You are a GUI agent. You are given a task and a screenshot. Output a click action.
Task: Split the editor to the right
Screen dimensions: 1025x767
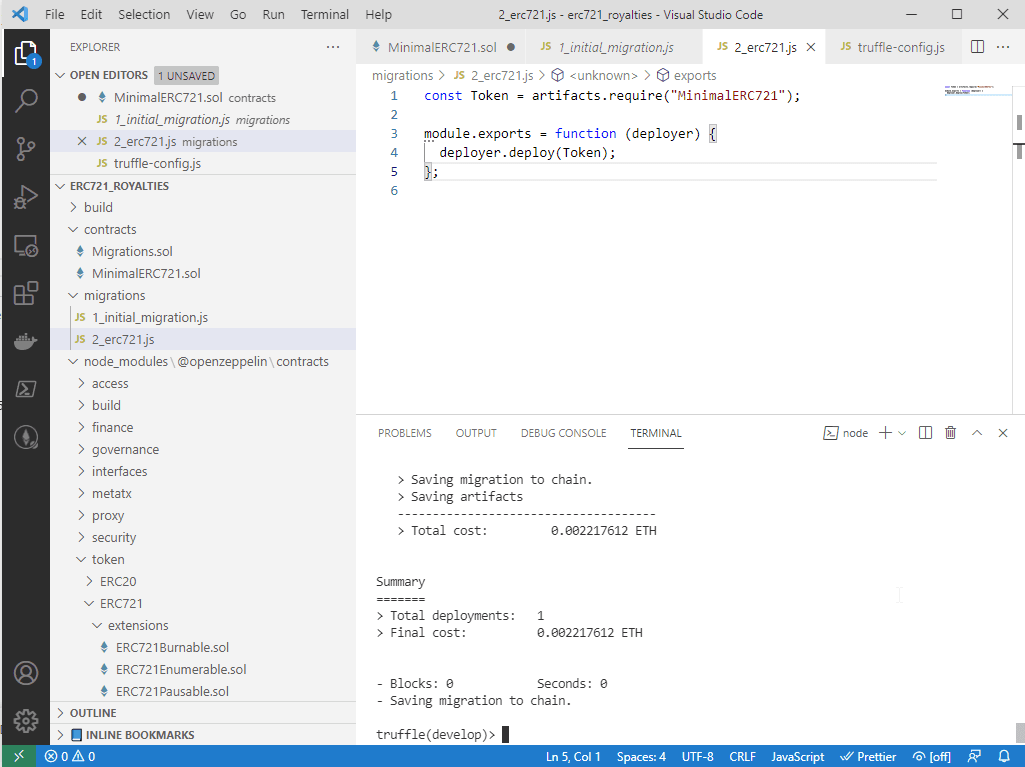point(977,47)
